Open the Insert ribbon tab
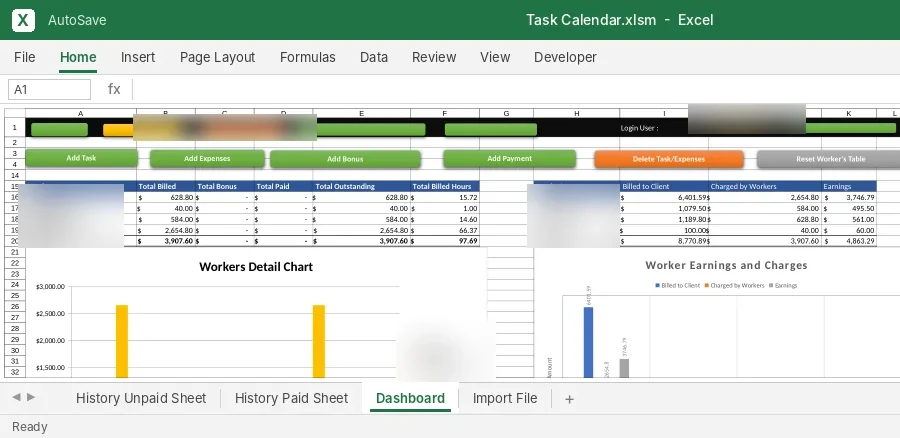This screenshot has width=900, height=438. 138,57
